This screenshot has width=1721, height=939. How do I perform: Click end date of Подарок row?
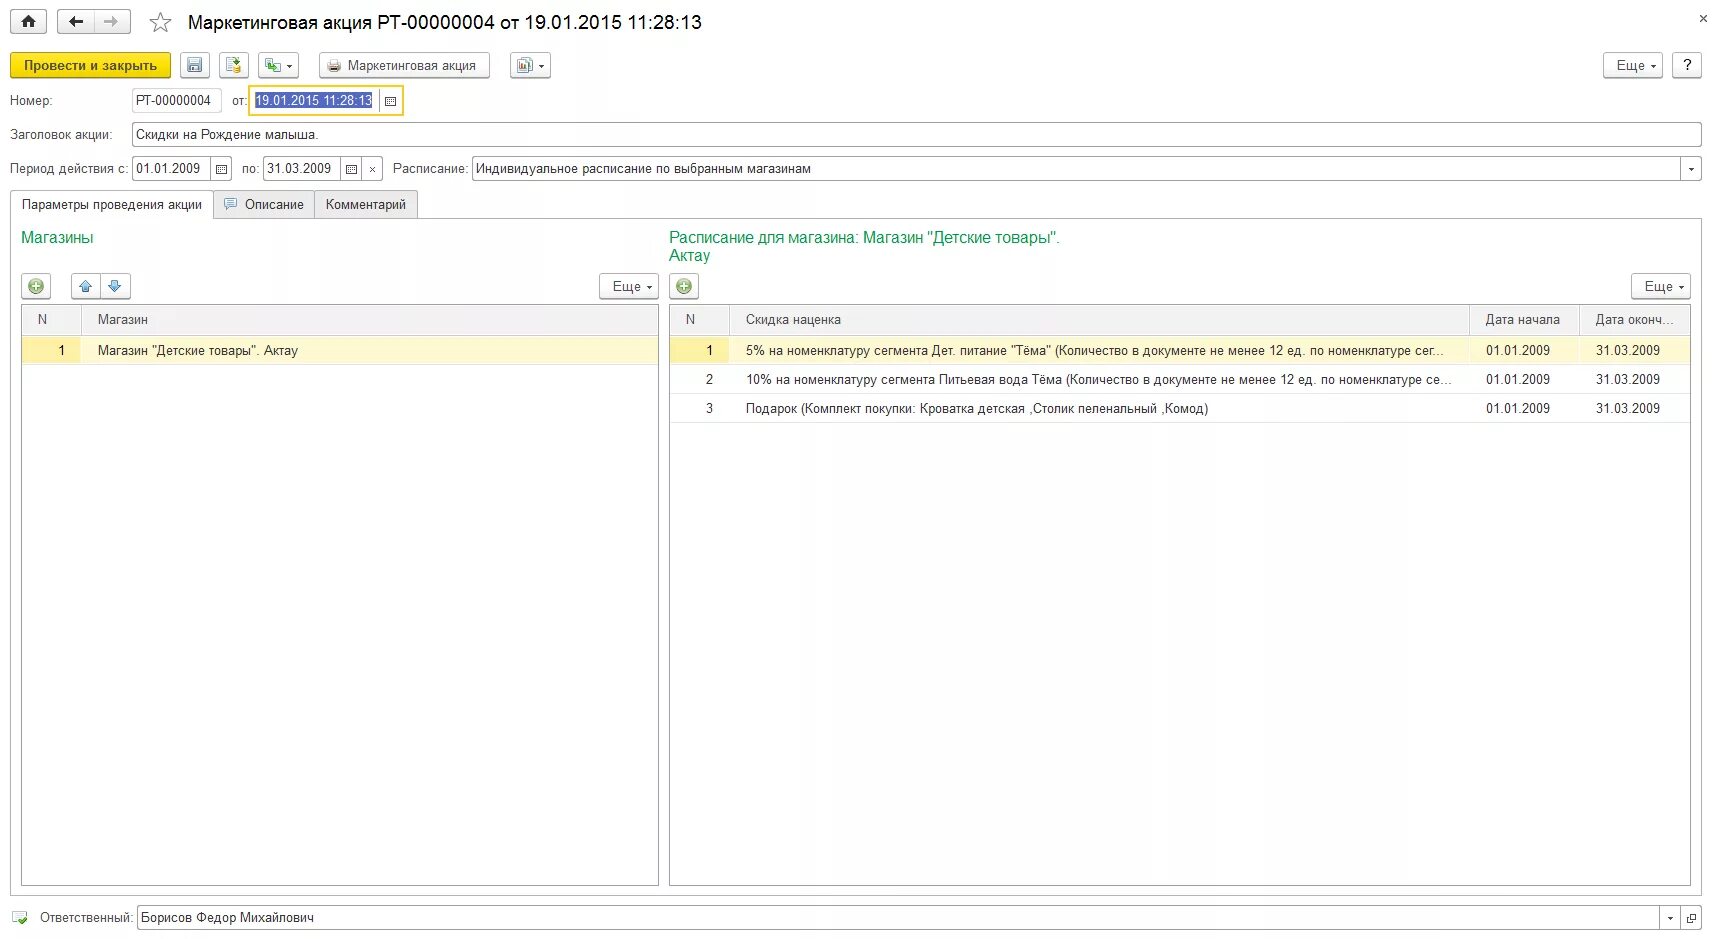pyautogui.click(x=1628, y=408)
